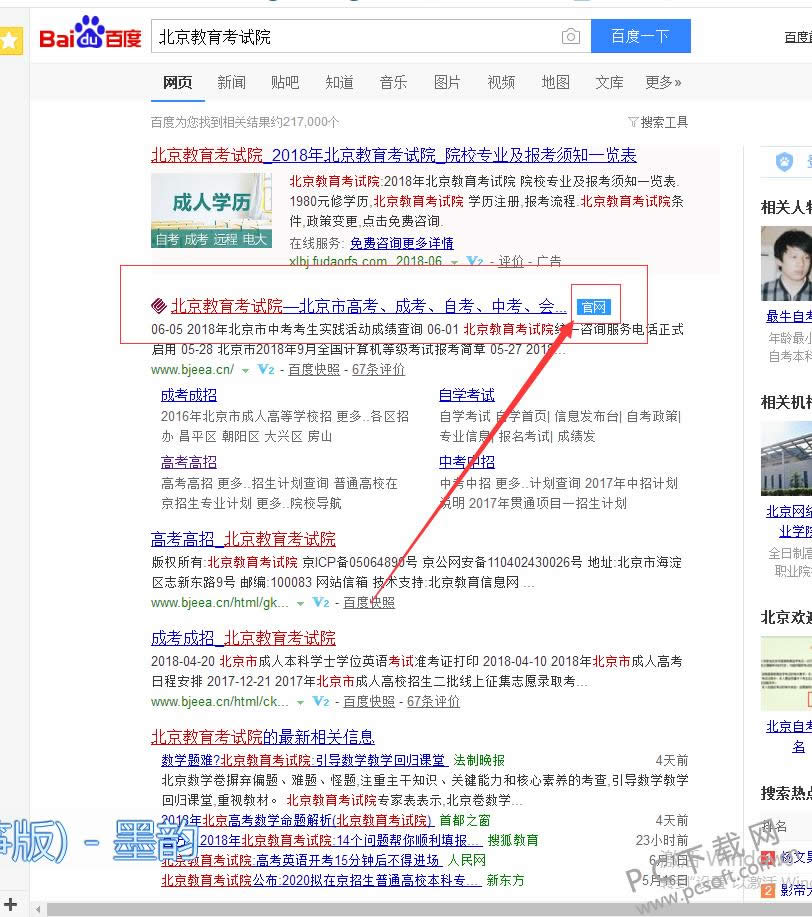Click V2 credit icon beside www.bjeea.cn/html/gk
Viewport: 812px width, 917px height.
pos(321,602)
